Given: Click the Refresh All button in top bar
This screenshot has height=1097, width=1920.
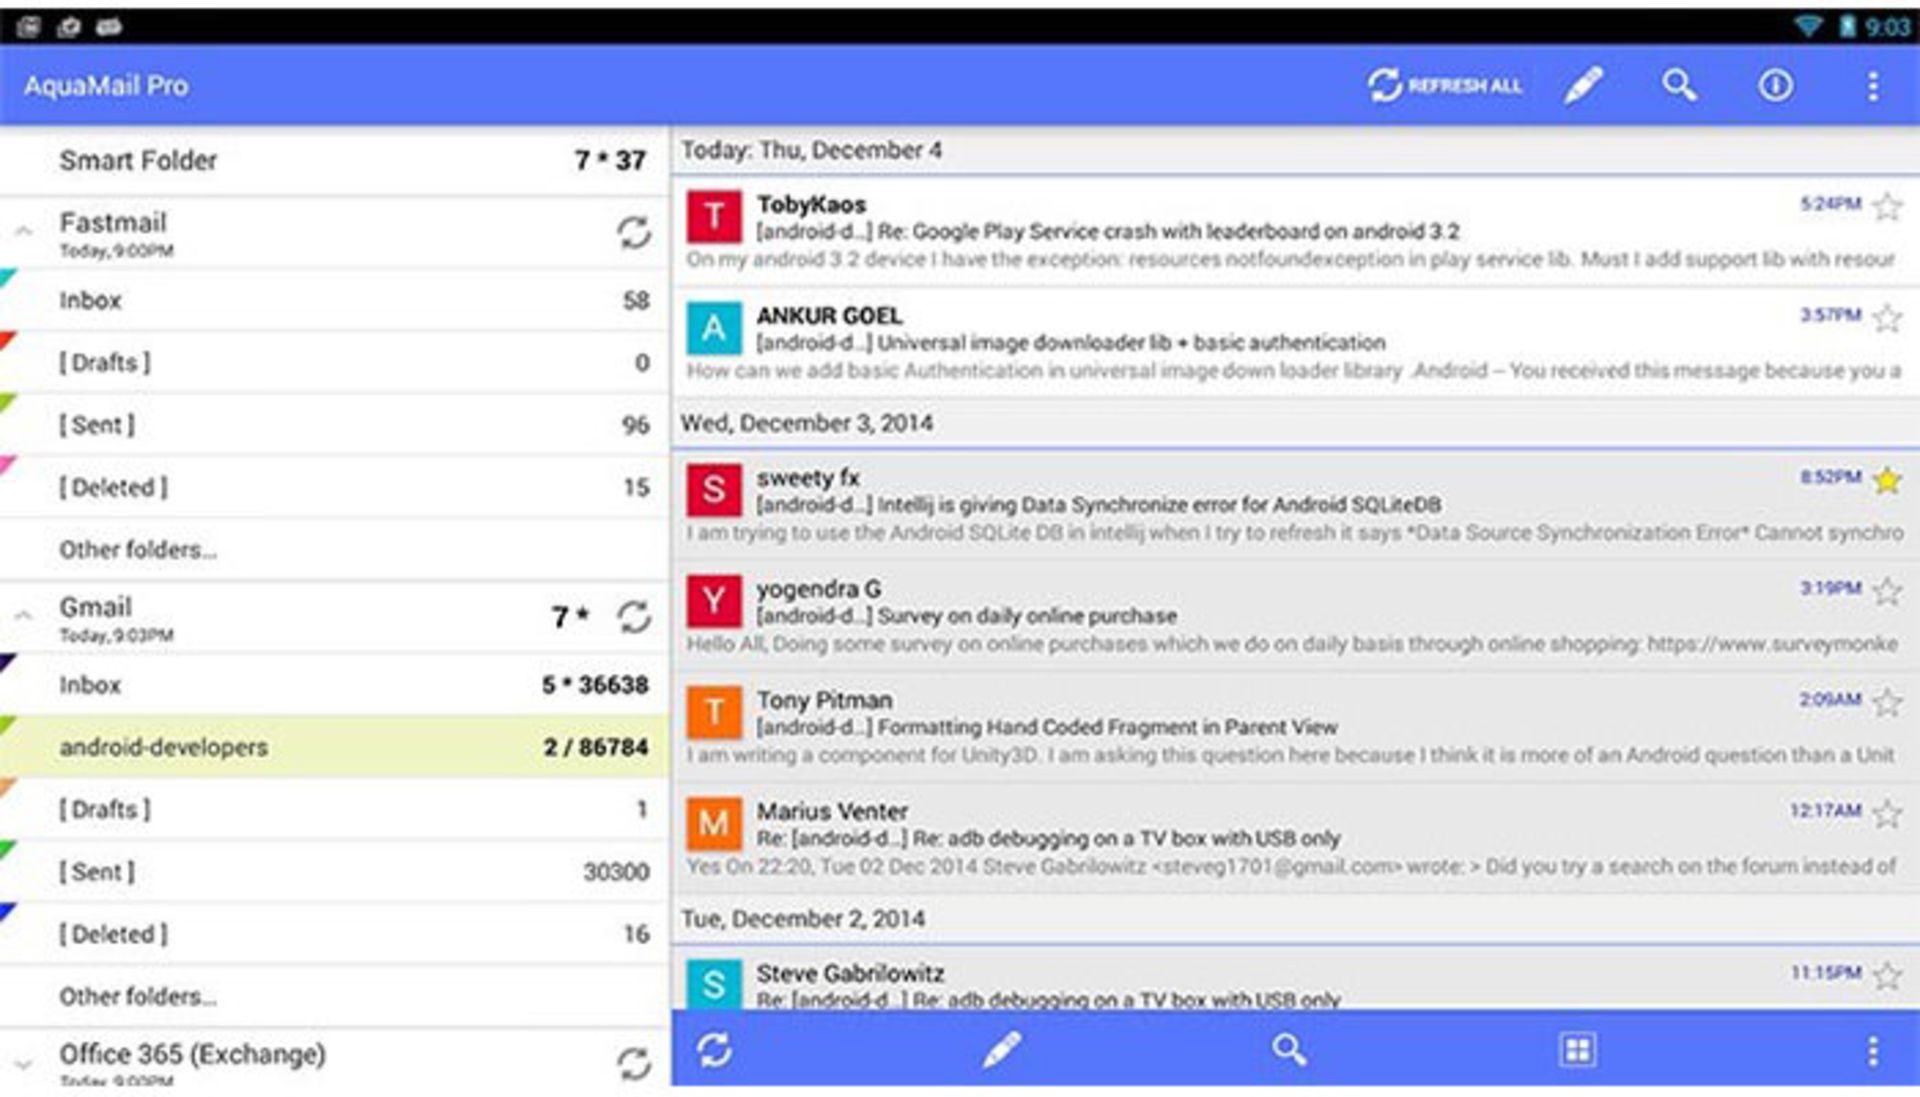Looking at the screenshot, I should pos(1445,86).
